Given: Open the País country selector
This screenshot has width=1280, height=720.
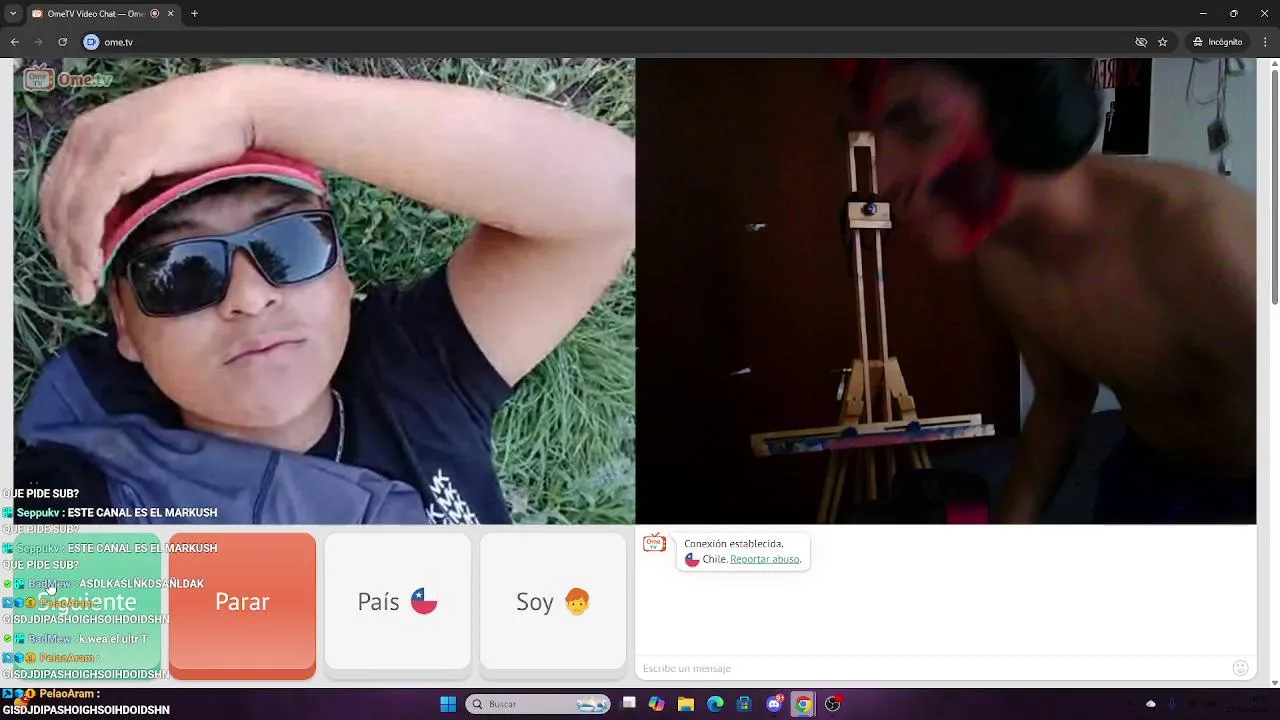Looking at the screenshot, I should coord(398,601).
